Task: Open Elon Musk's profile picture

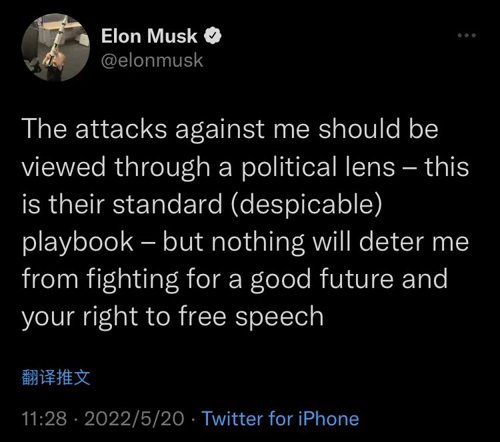Action: point(55,48)
